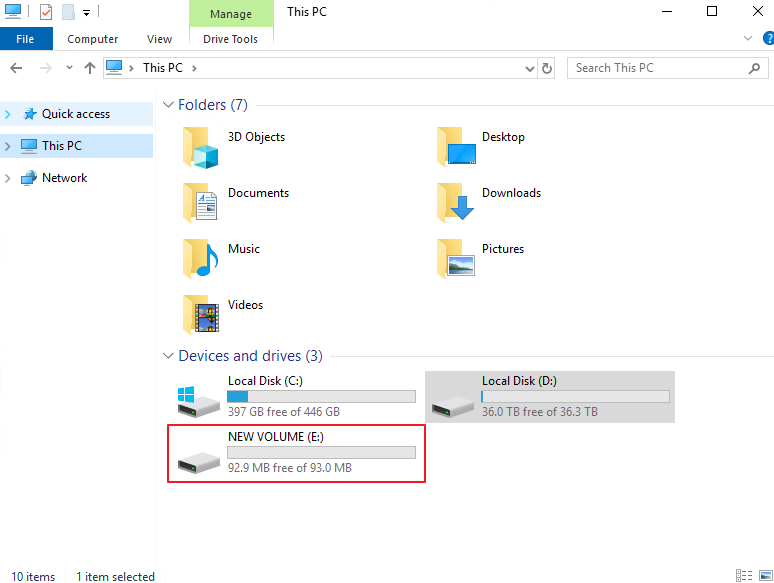Click the Local Disk (D:) usage bar
774x583 pixels.
click(x=576, y=396)
